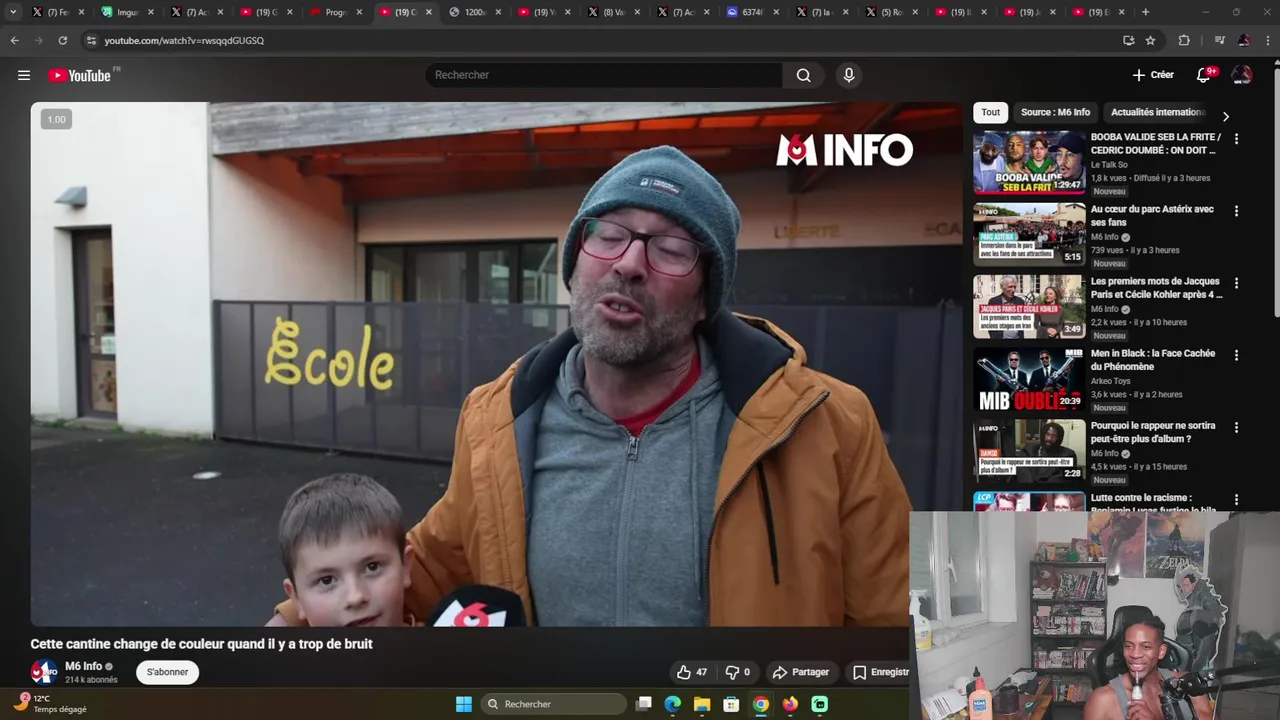The image size is (1280, 720).
Task: Open options for Les premiers mots de Jacques video
Action: pyautogui.click(x=1236, y=283)
